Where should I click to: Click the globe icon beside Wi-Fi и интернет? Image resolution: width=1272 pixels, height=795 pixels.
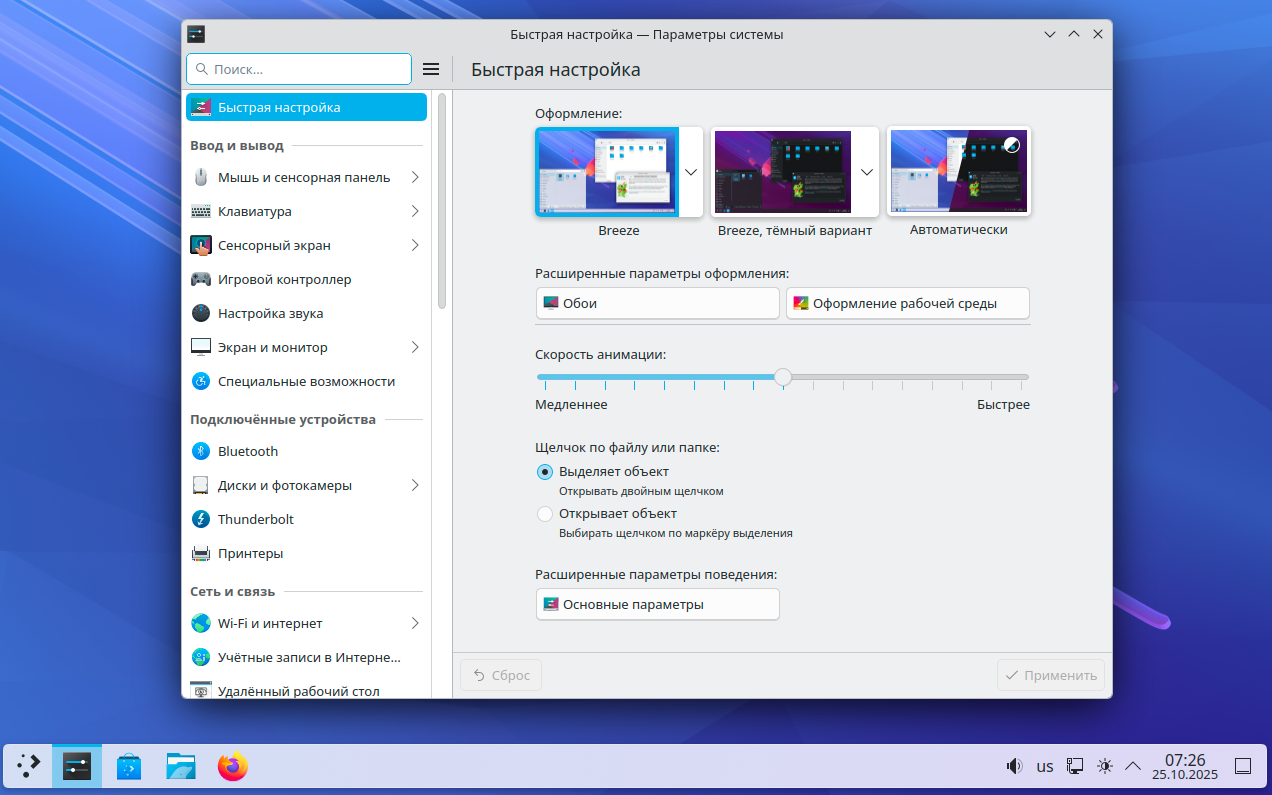point(201,623)
